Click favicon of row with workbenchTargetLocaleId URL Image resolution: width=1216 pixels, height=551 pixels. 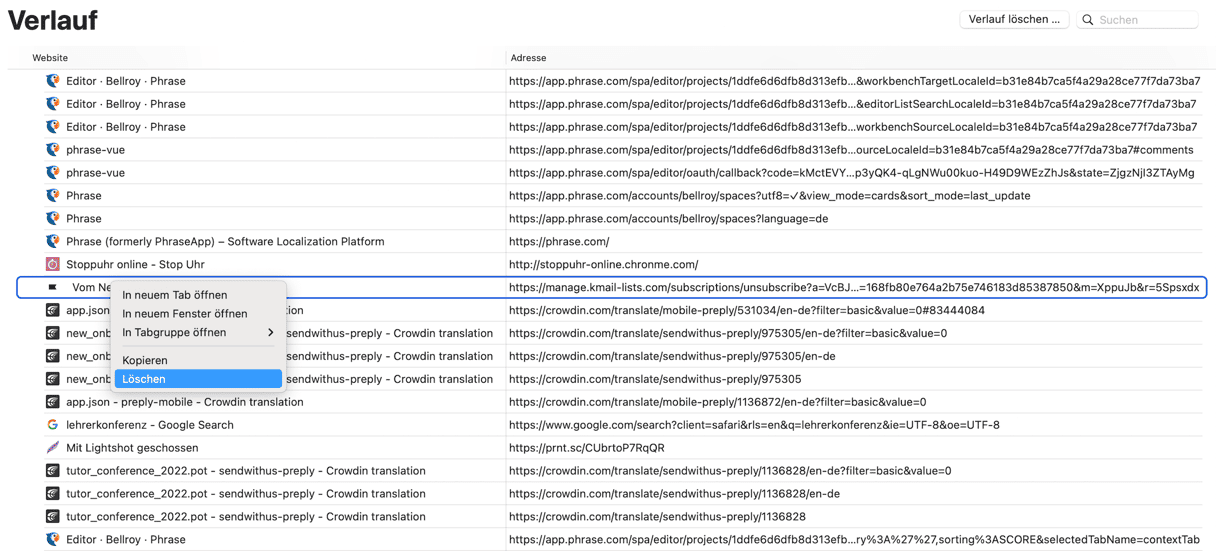[53, 80]
